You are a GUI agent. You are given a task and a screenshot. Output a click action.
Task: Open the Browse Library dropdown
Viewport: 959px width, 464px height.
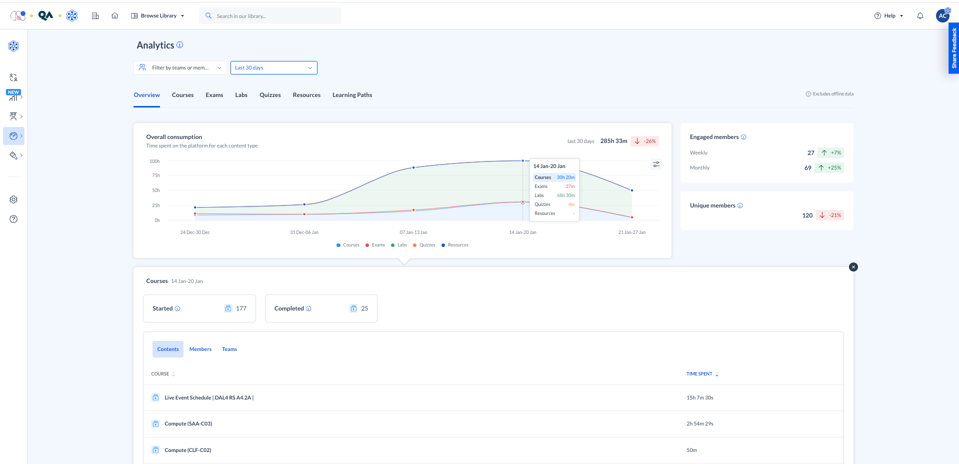158,16
